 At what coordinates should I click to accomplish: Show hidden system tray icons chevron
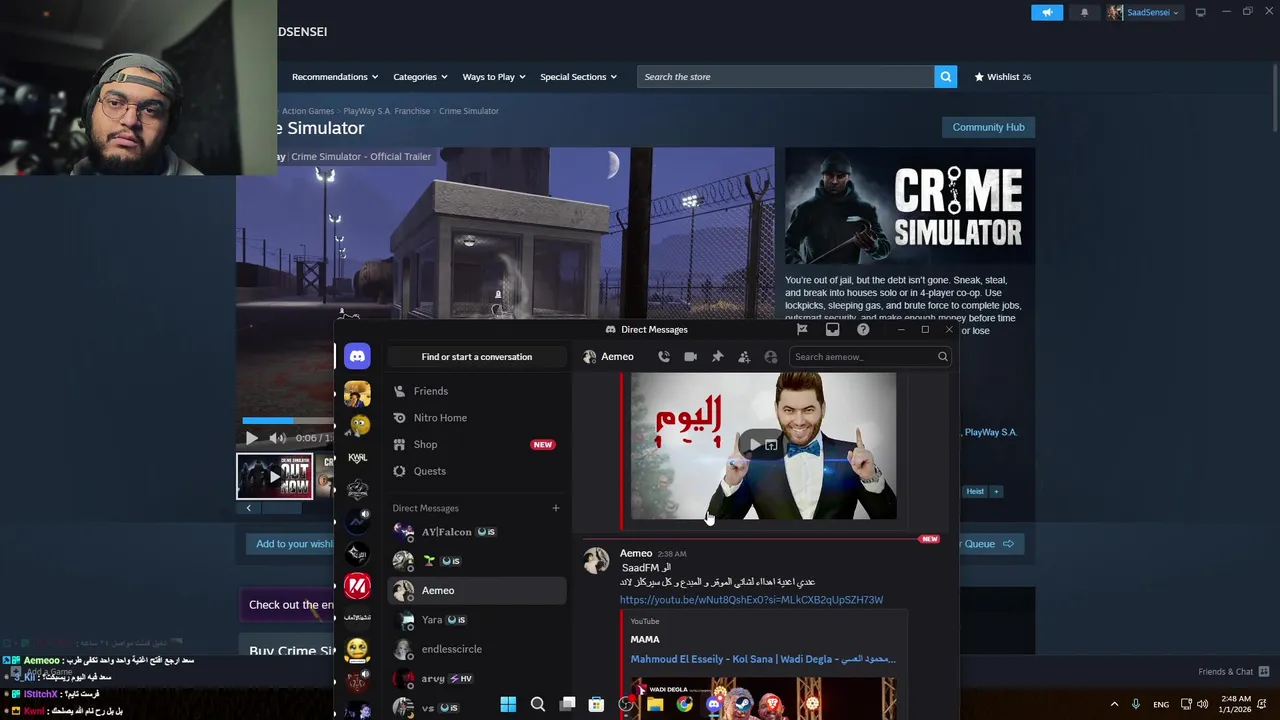click(1114, 704)
